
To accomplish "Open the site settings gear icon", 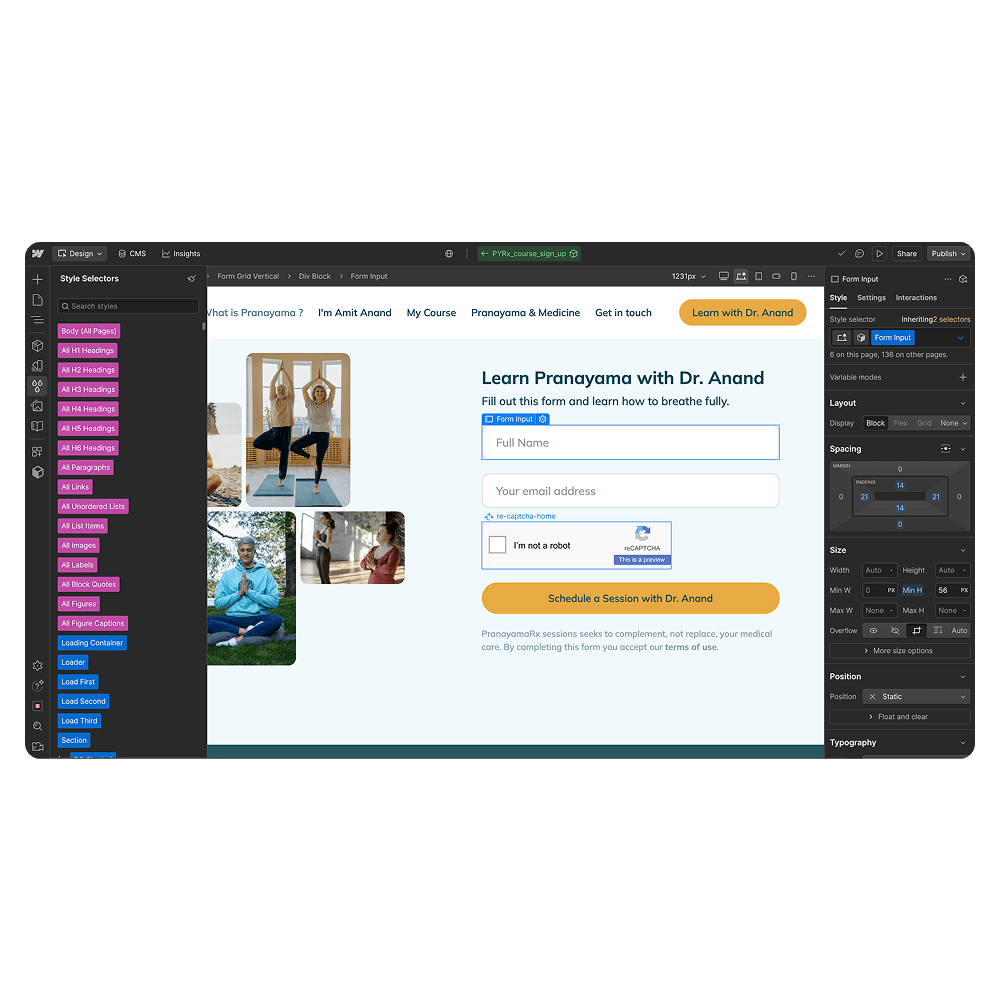I will coord(37,665).
